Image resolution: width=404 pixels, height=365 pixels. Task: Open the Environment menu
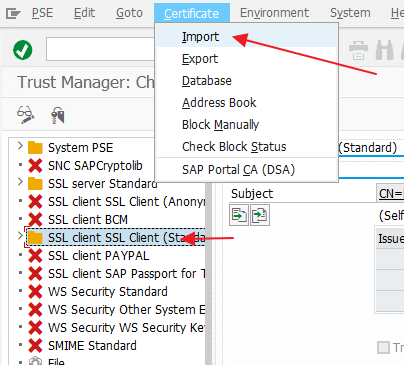click(274, 13)
